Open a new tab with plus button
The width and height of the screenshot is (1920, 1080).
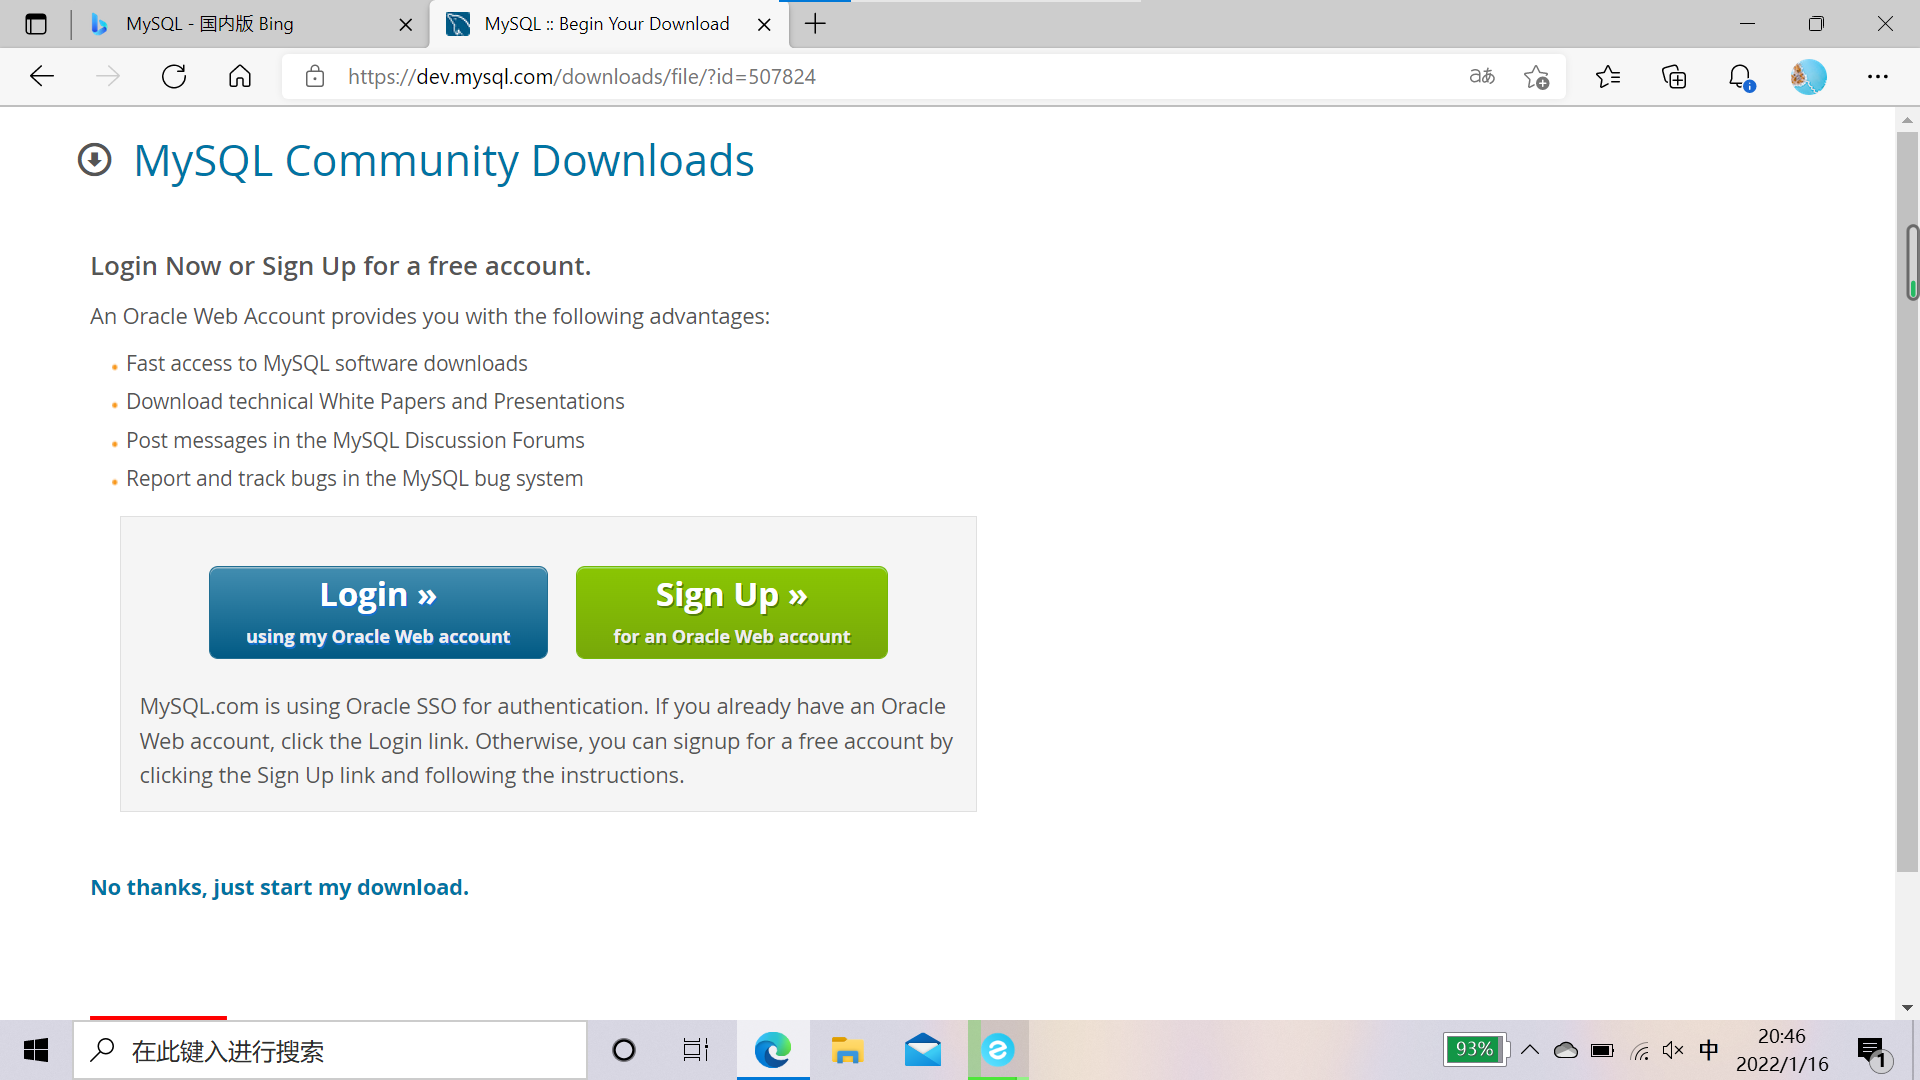point(815,24)
